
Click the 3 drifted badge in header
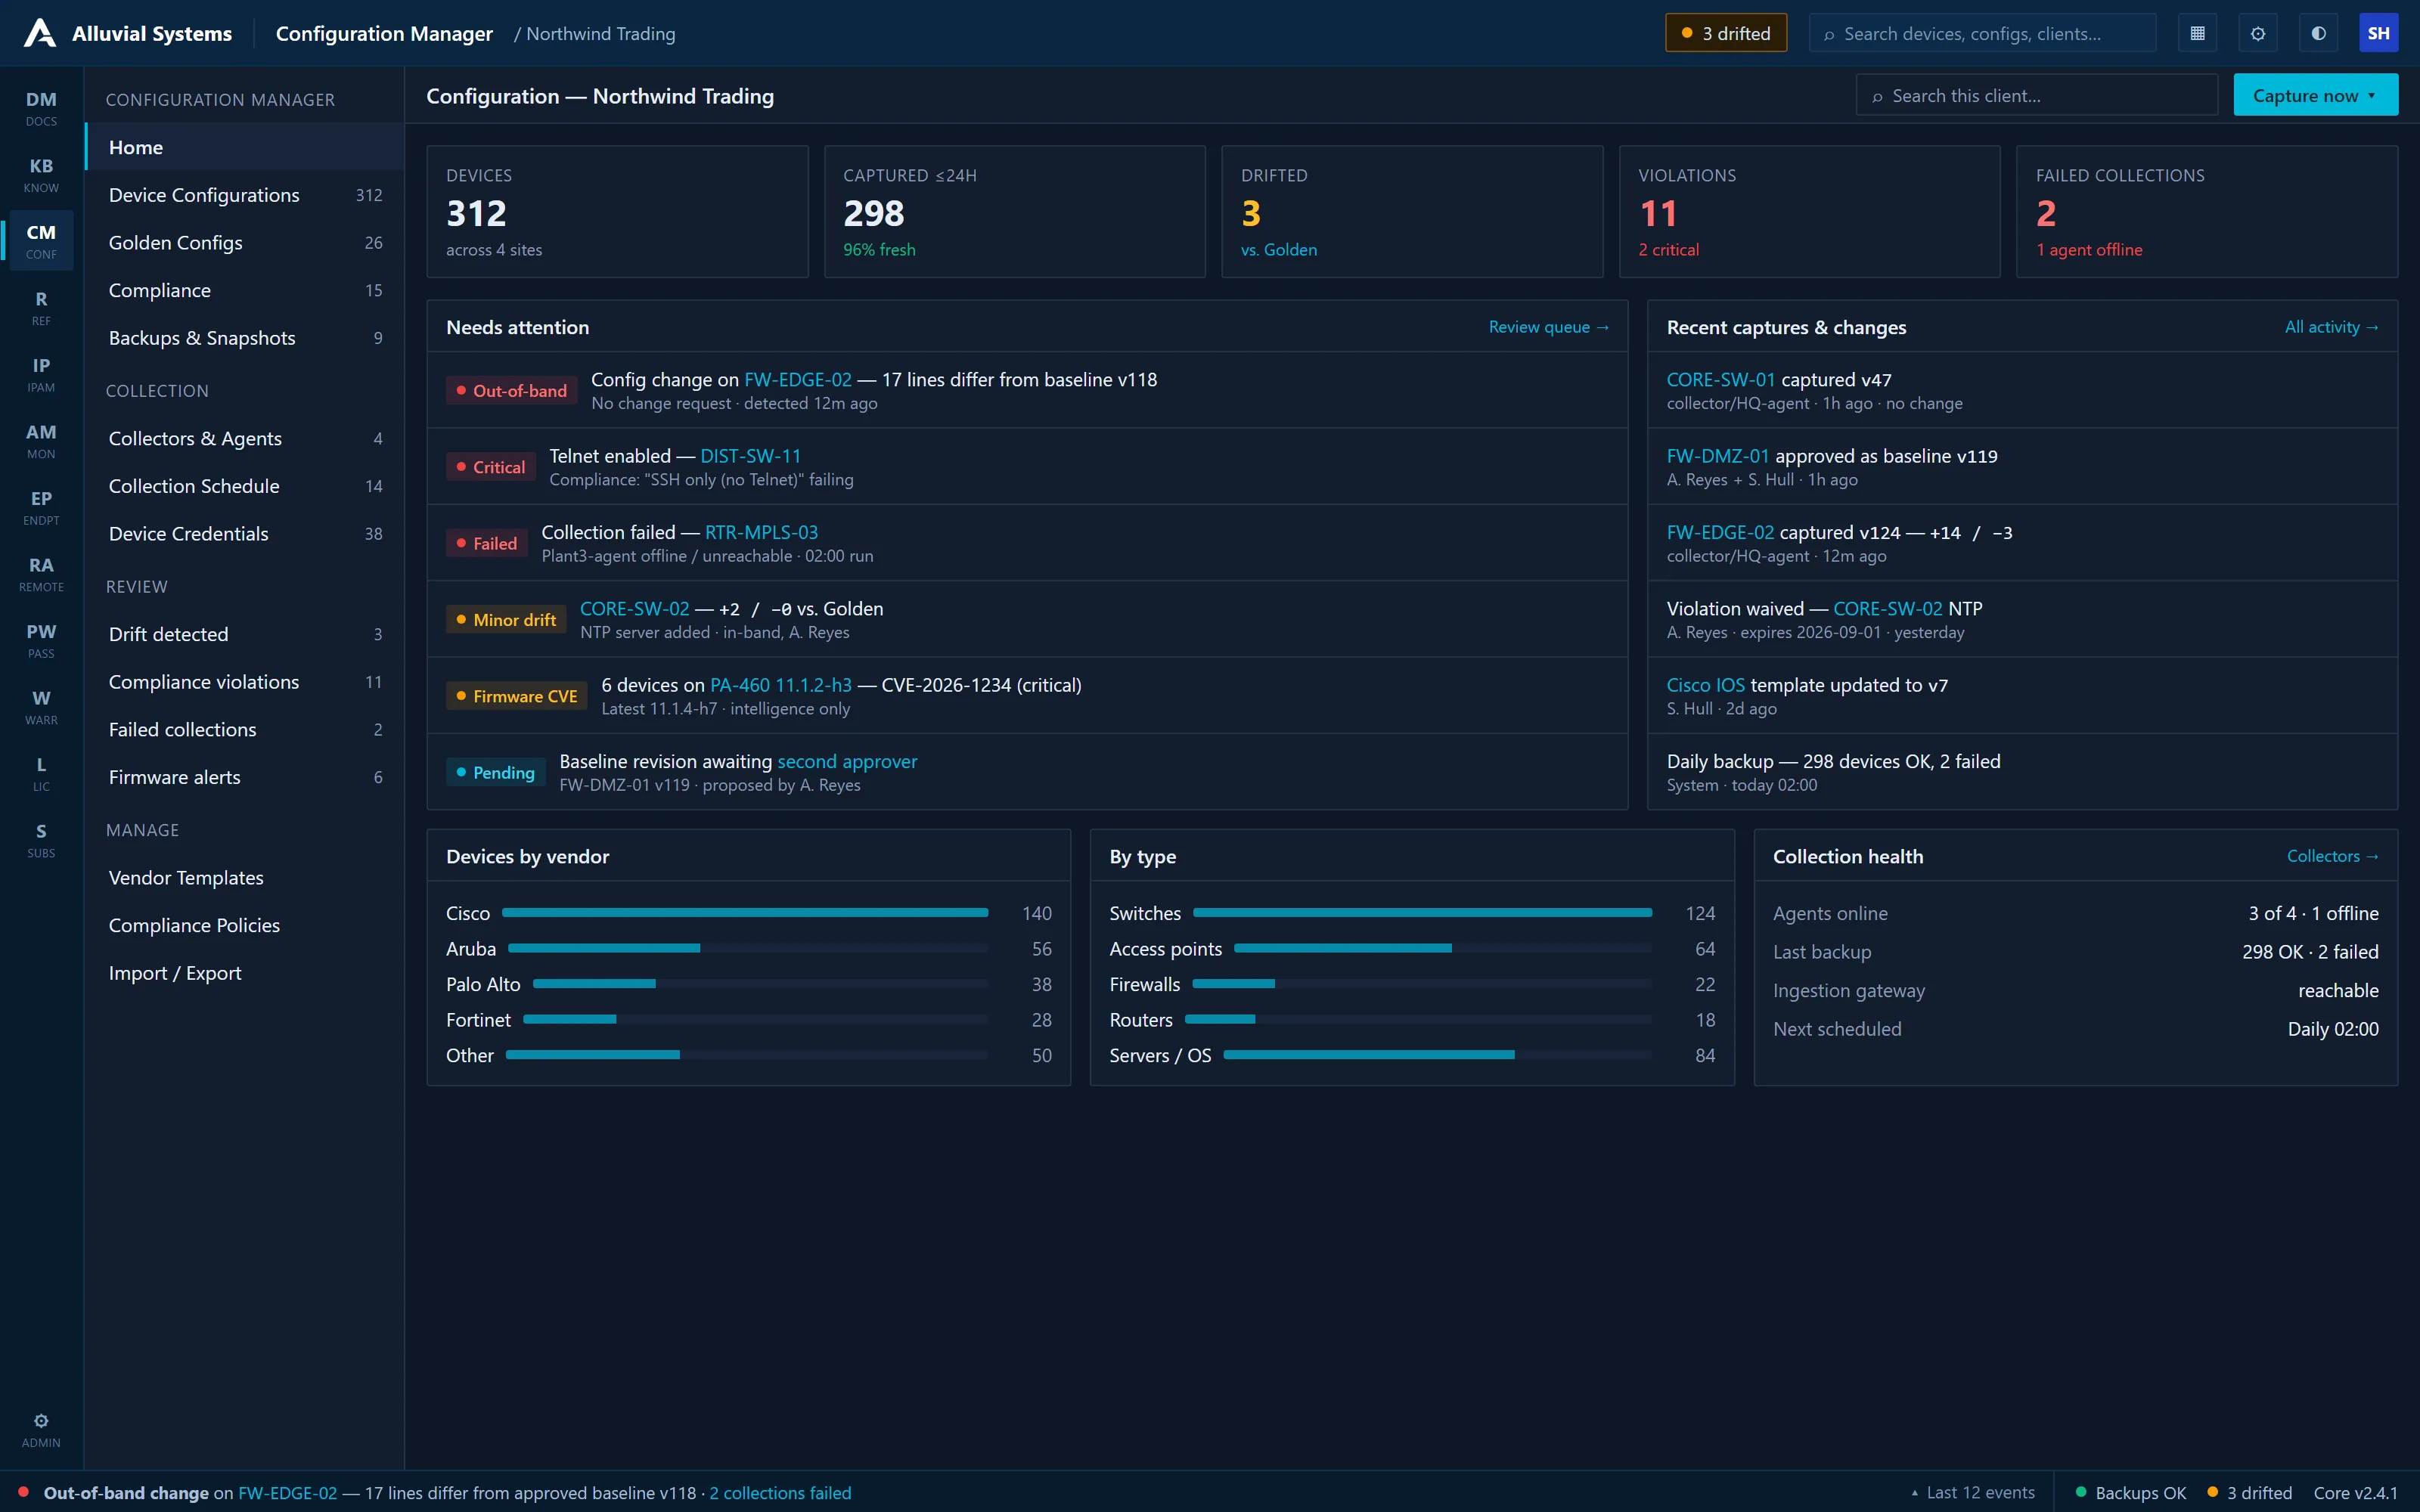(x=1725, y=33)
